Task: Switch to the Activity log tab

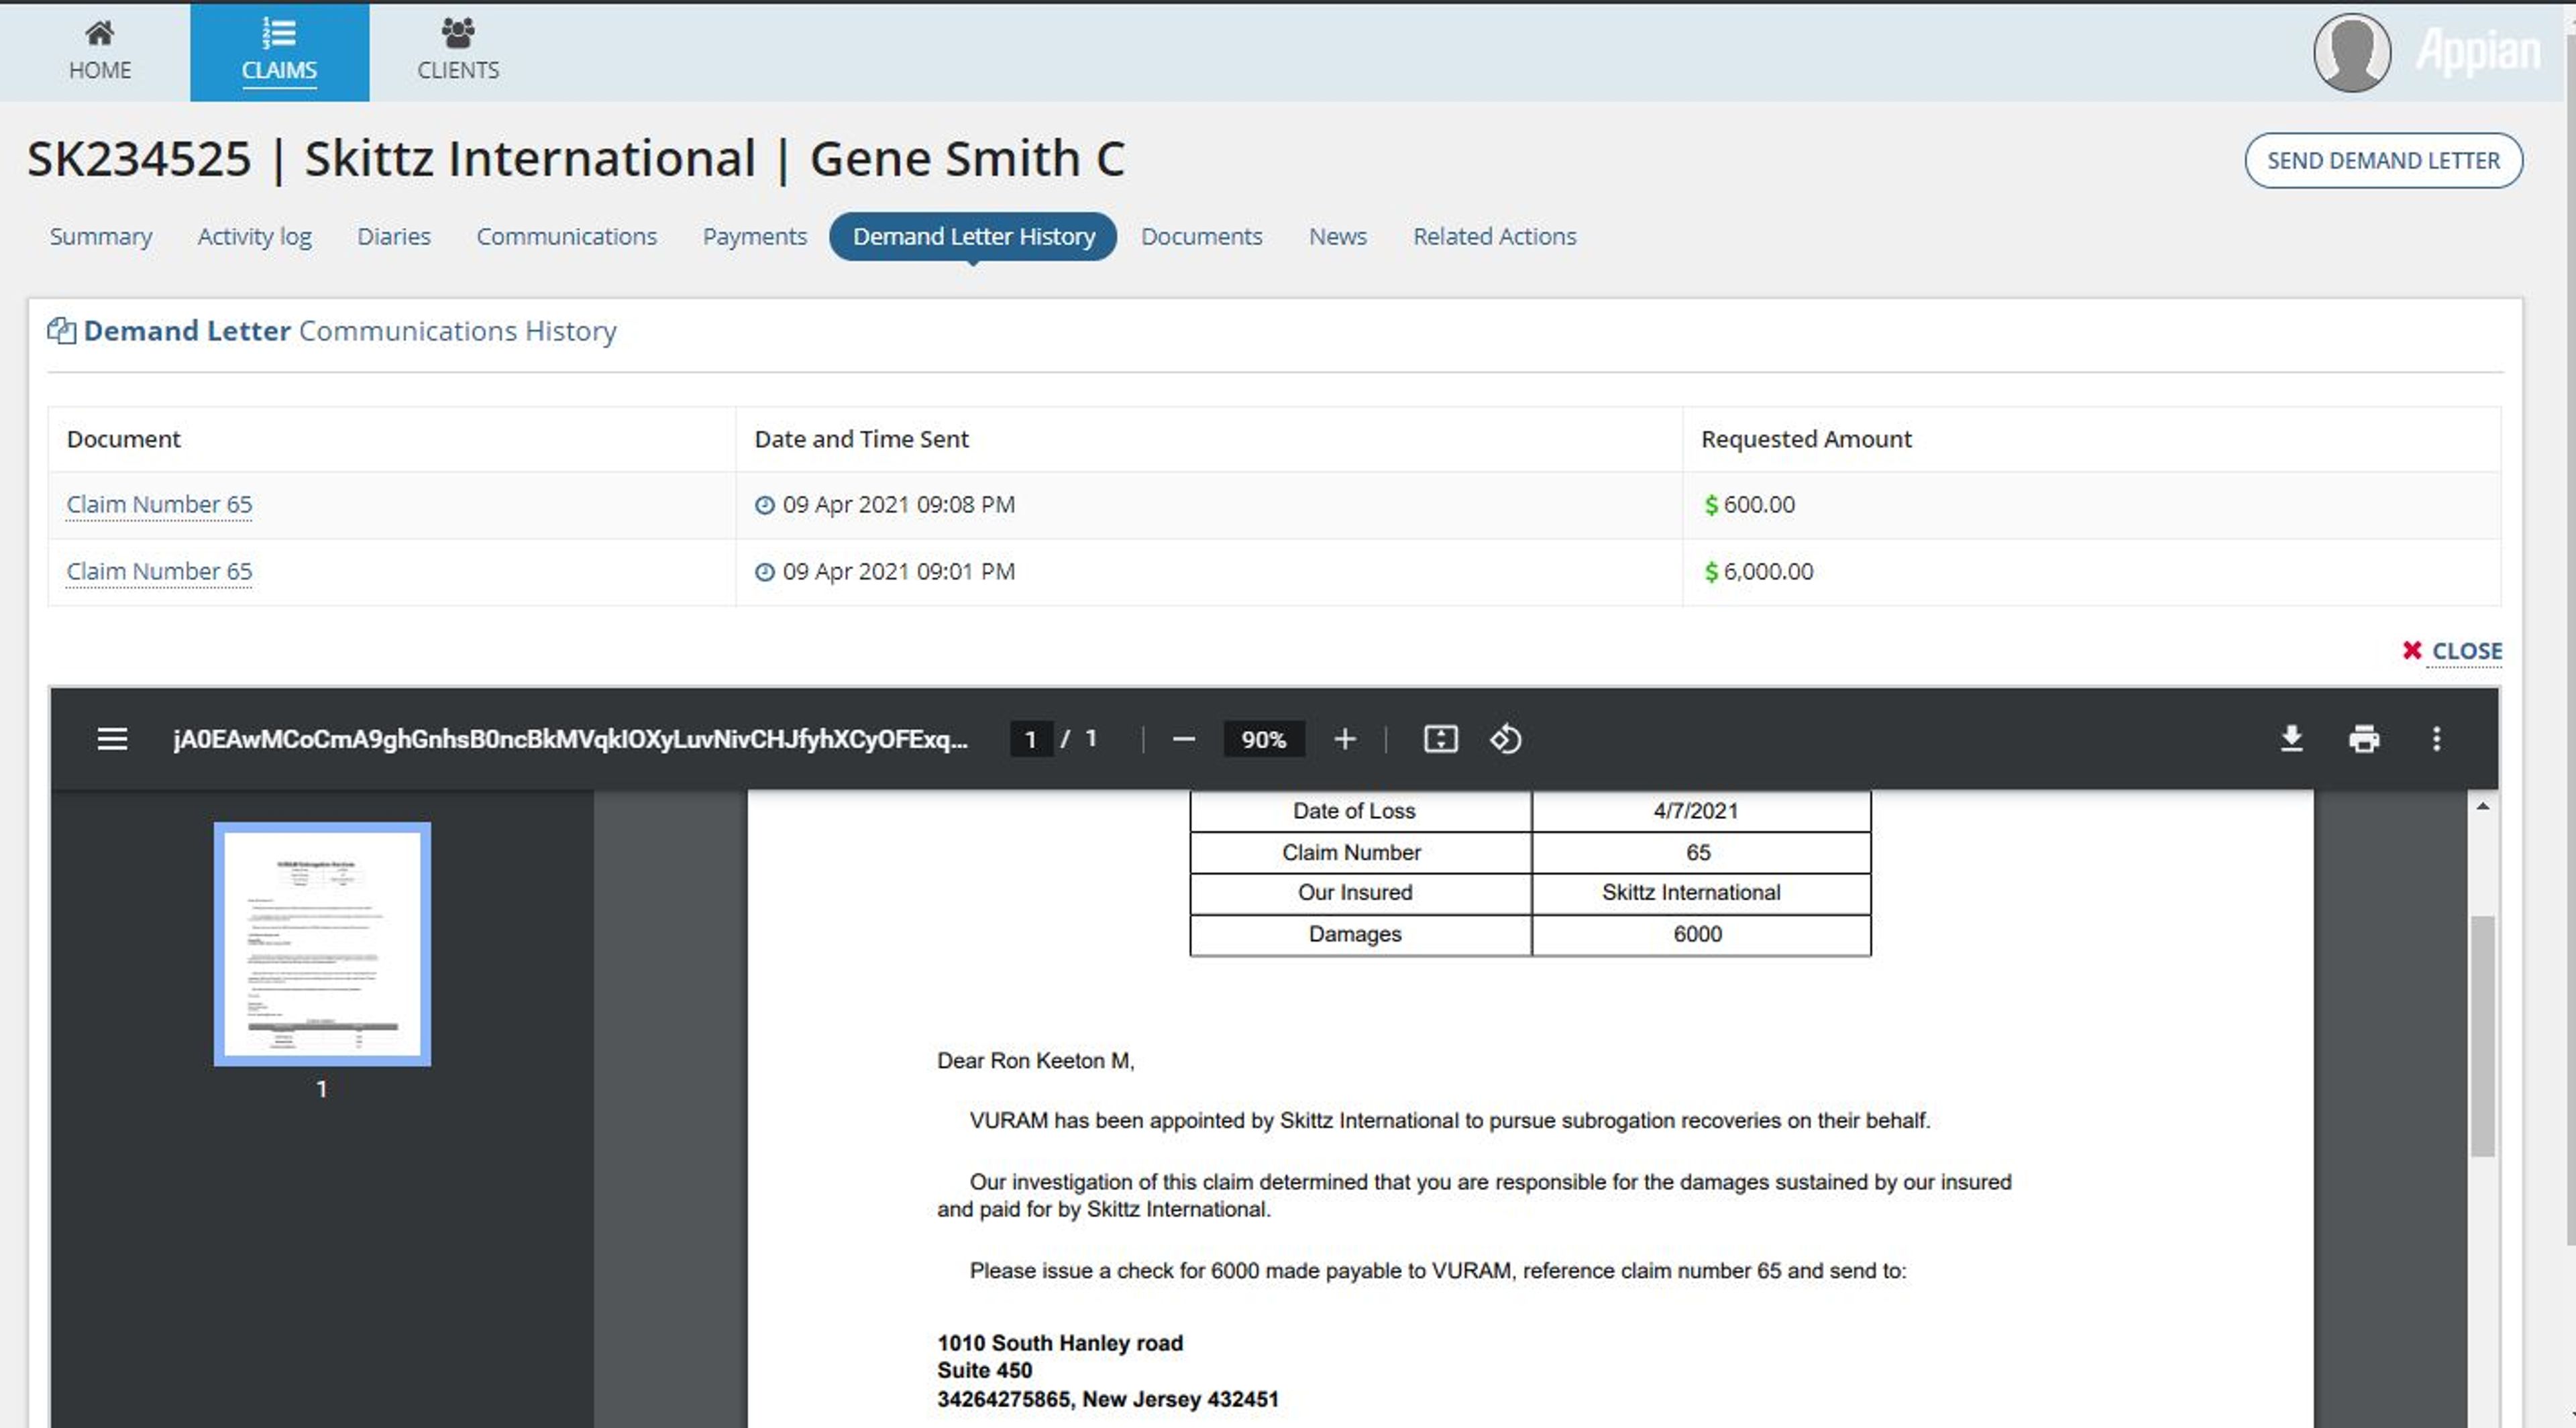Action: point(254,237)
